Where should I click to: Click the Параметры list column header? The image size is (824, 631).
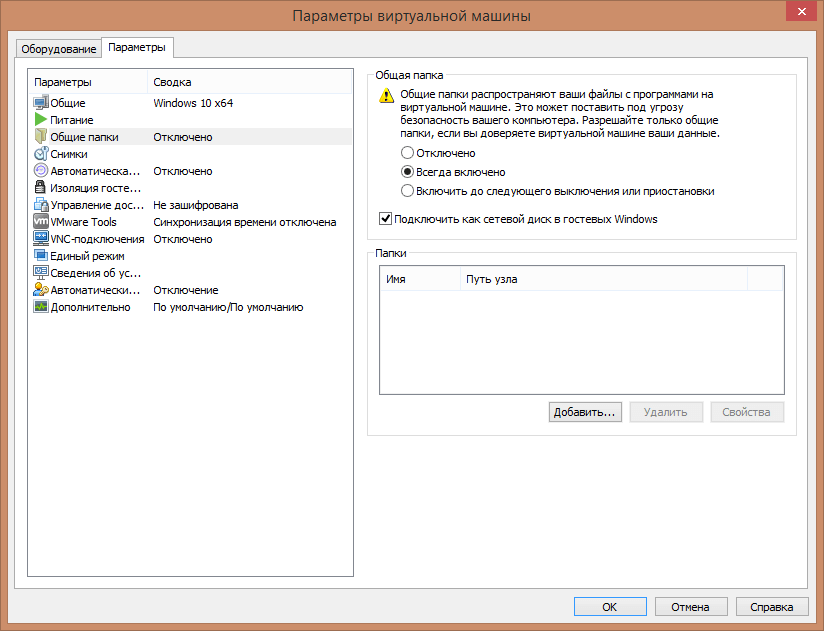[88, 82]
